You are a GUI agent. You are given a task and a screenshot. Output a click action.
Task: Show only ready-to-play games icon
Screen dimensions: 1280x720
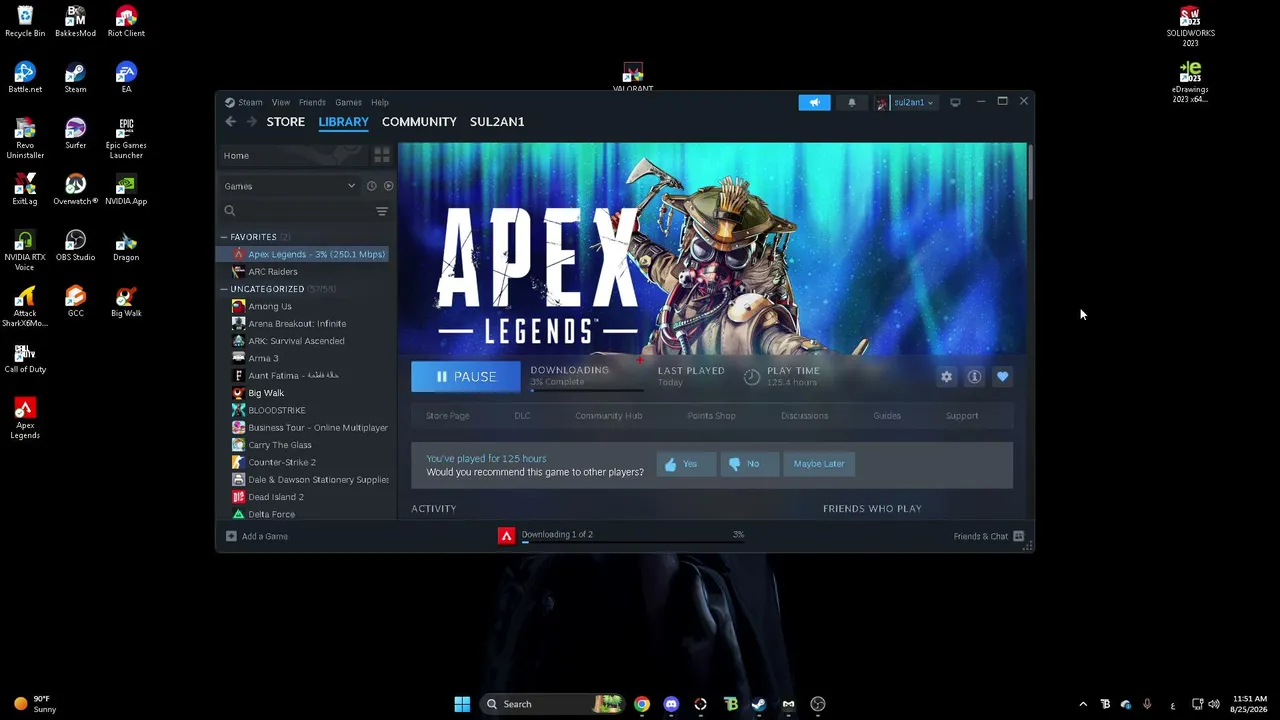[388, 186]
